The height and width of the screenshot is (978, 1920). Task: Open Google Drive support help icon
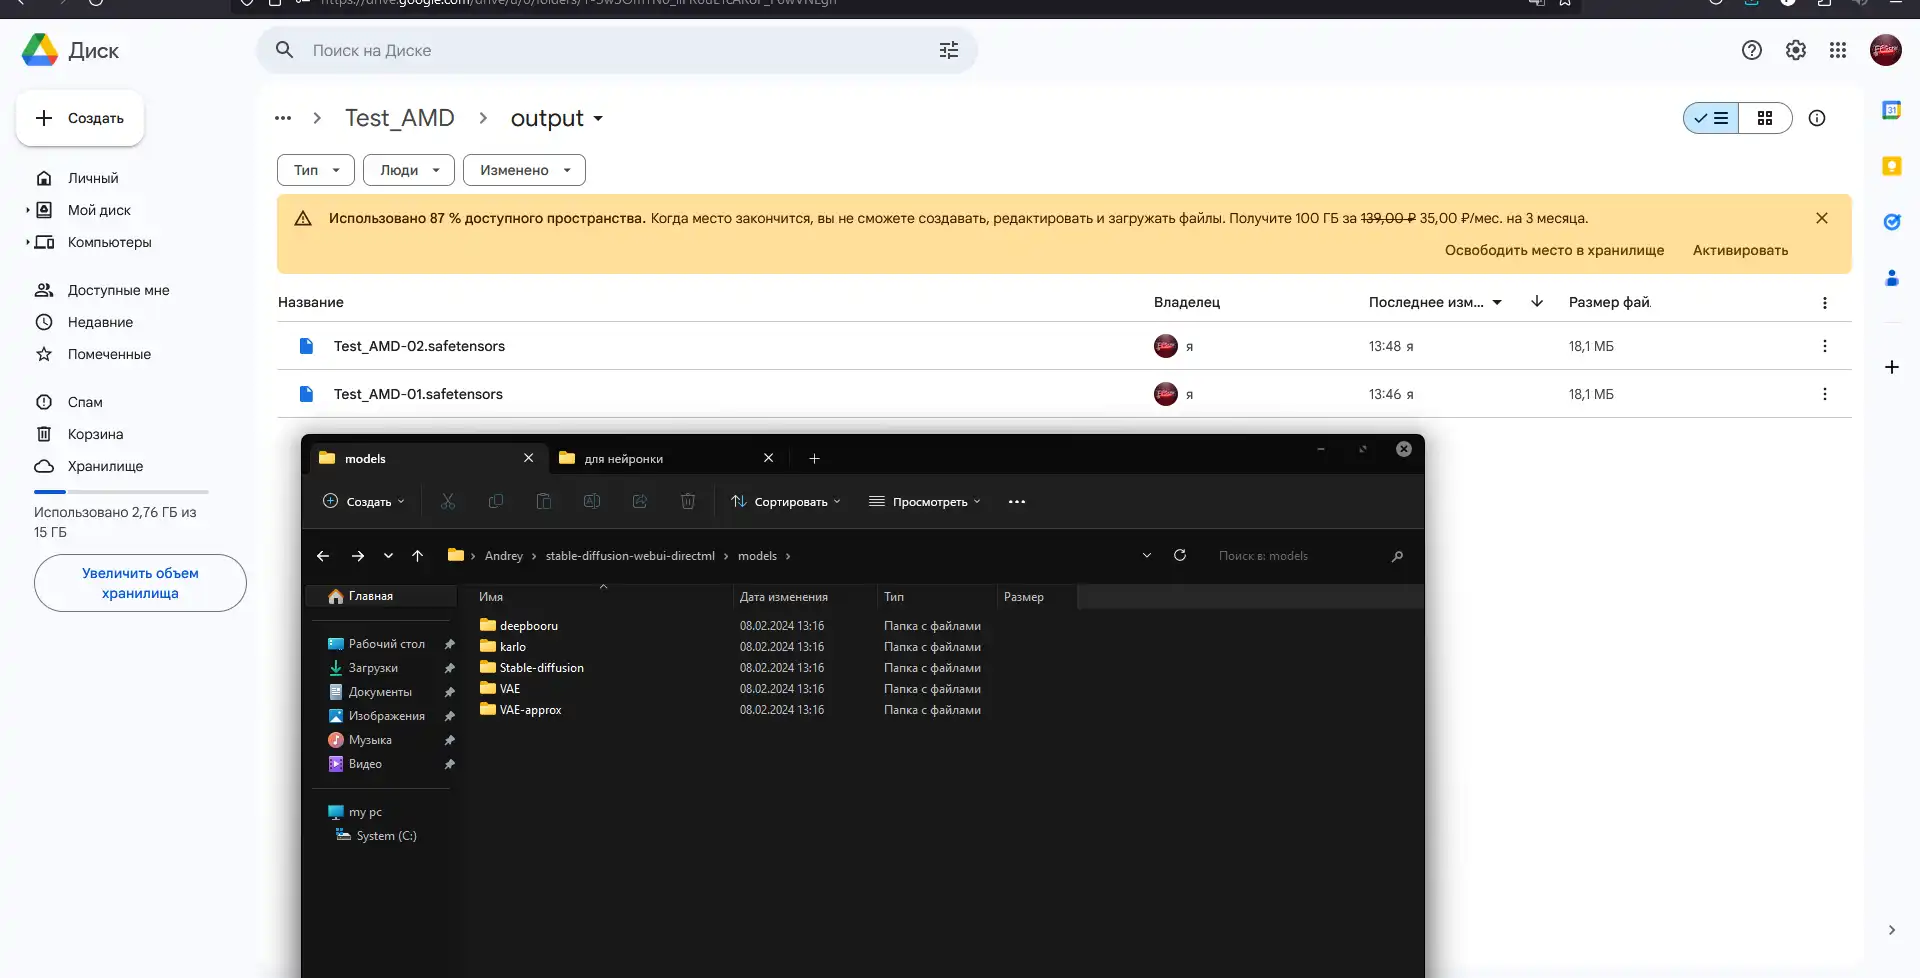click(x=1751, y=50)
